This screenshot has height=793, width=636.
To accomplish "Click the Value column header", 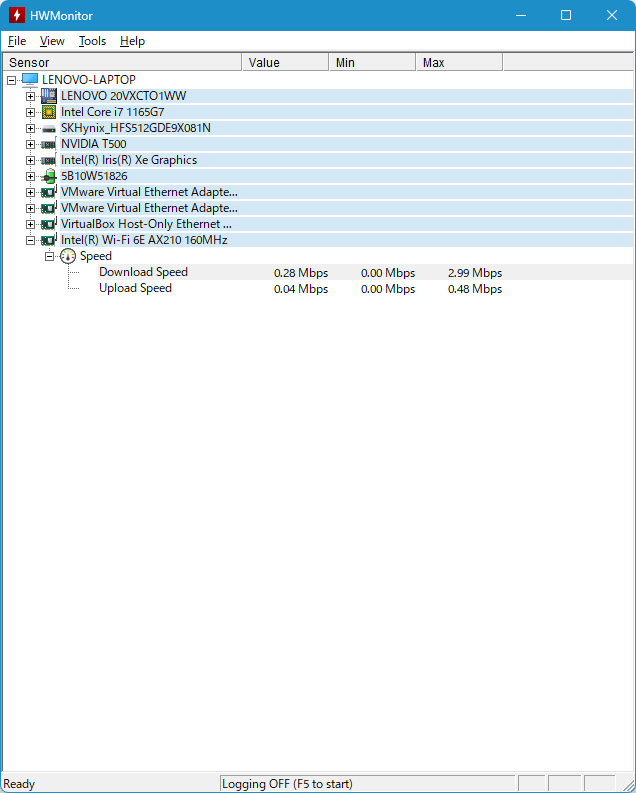I will [x=285, y=62].
